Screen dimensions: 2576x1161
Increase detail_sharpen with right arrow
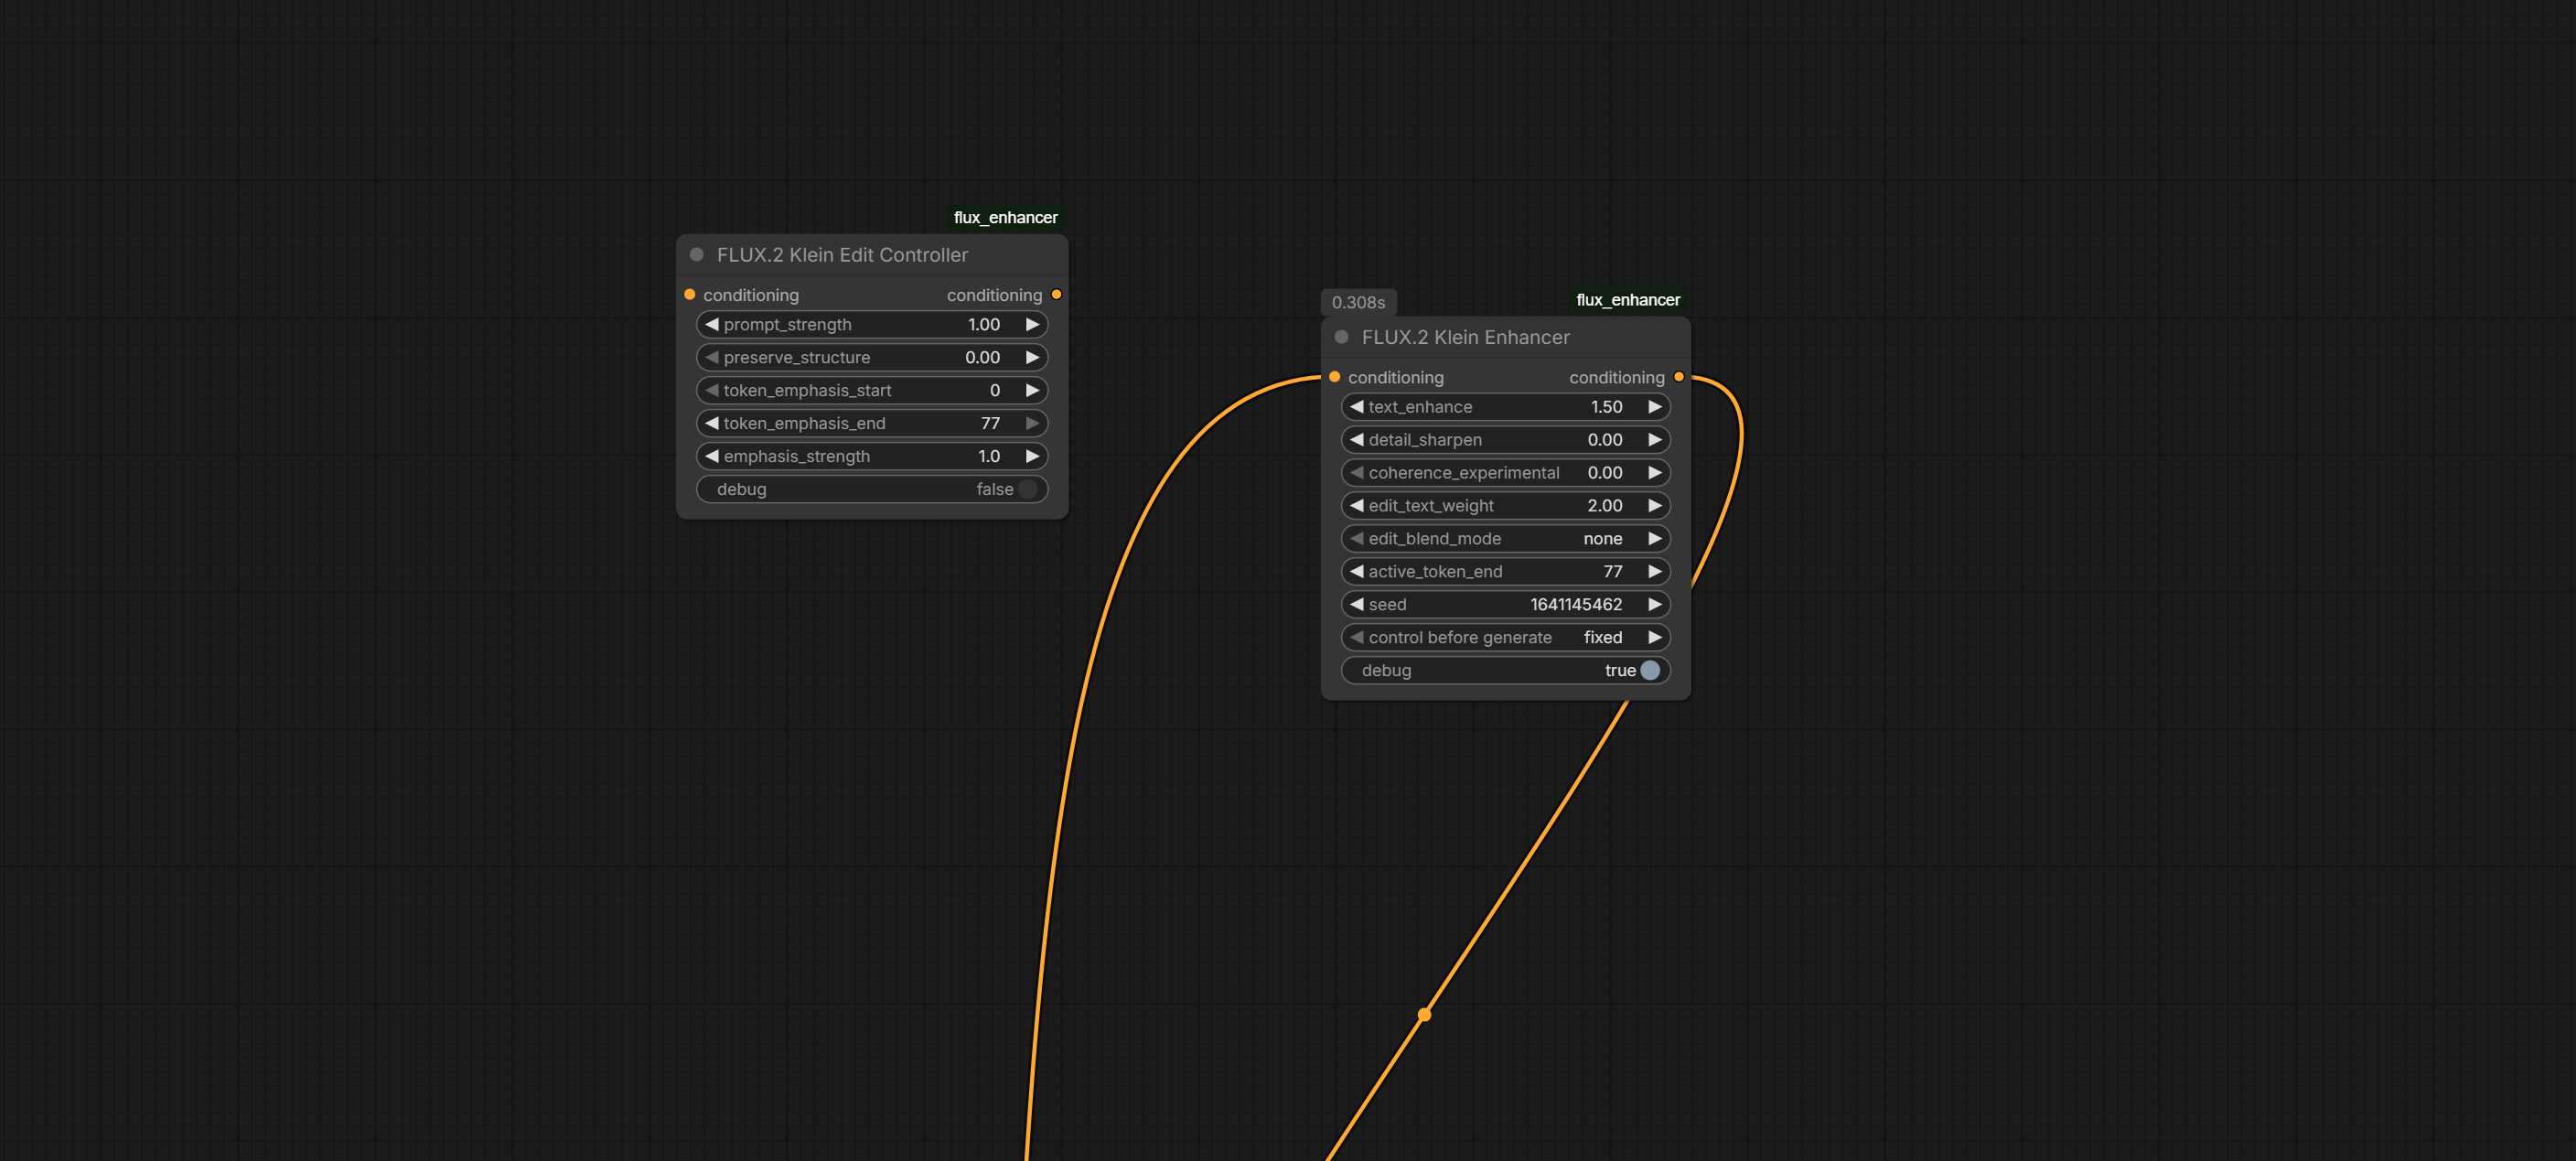point(1654,440)
